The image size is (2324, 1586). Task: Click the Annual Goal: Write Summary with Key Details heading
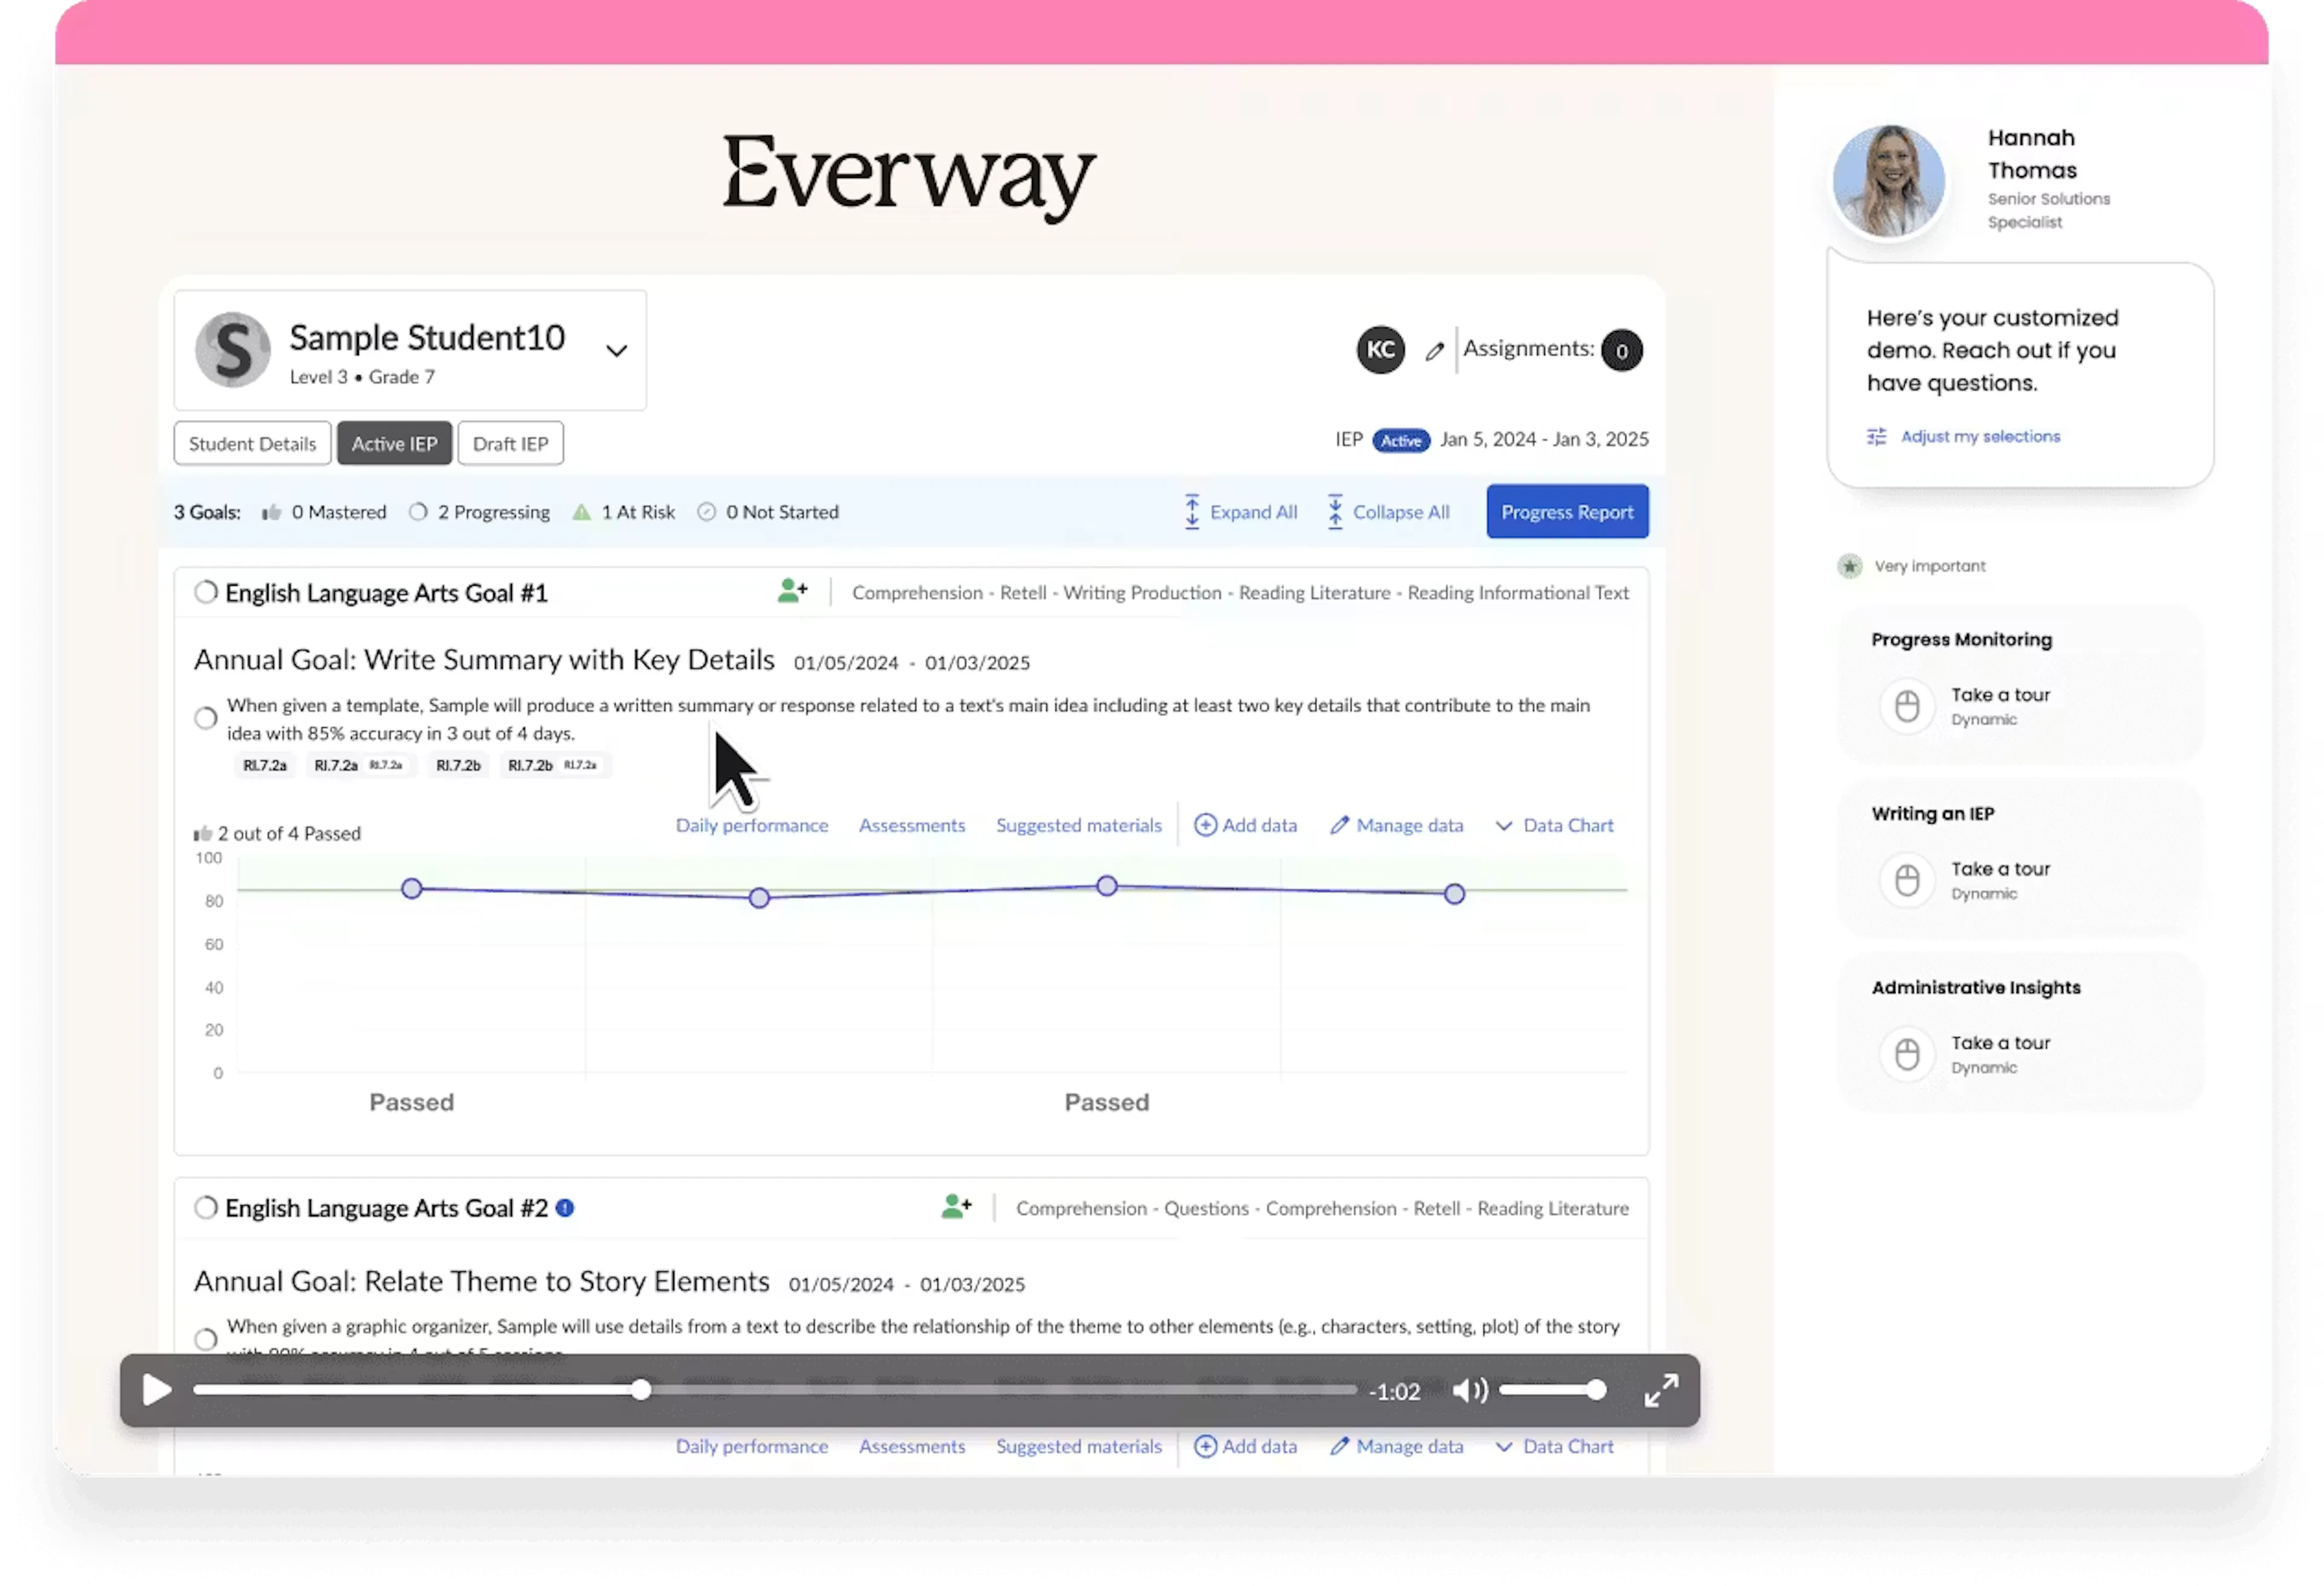tap(484, 660)
